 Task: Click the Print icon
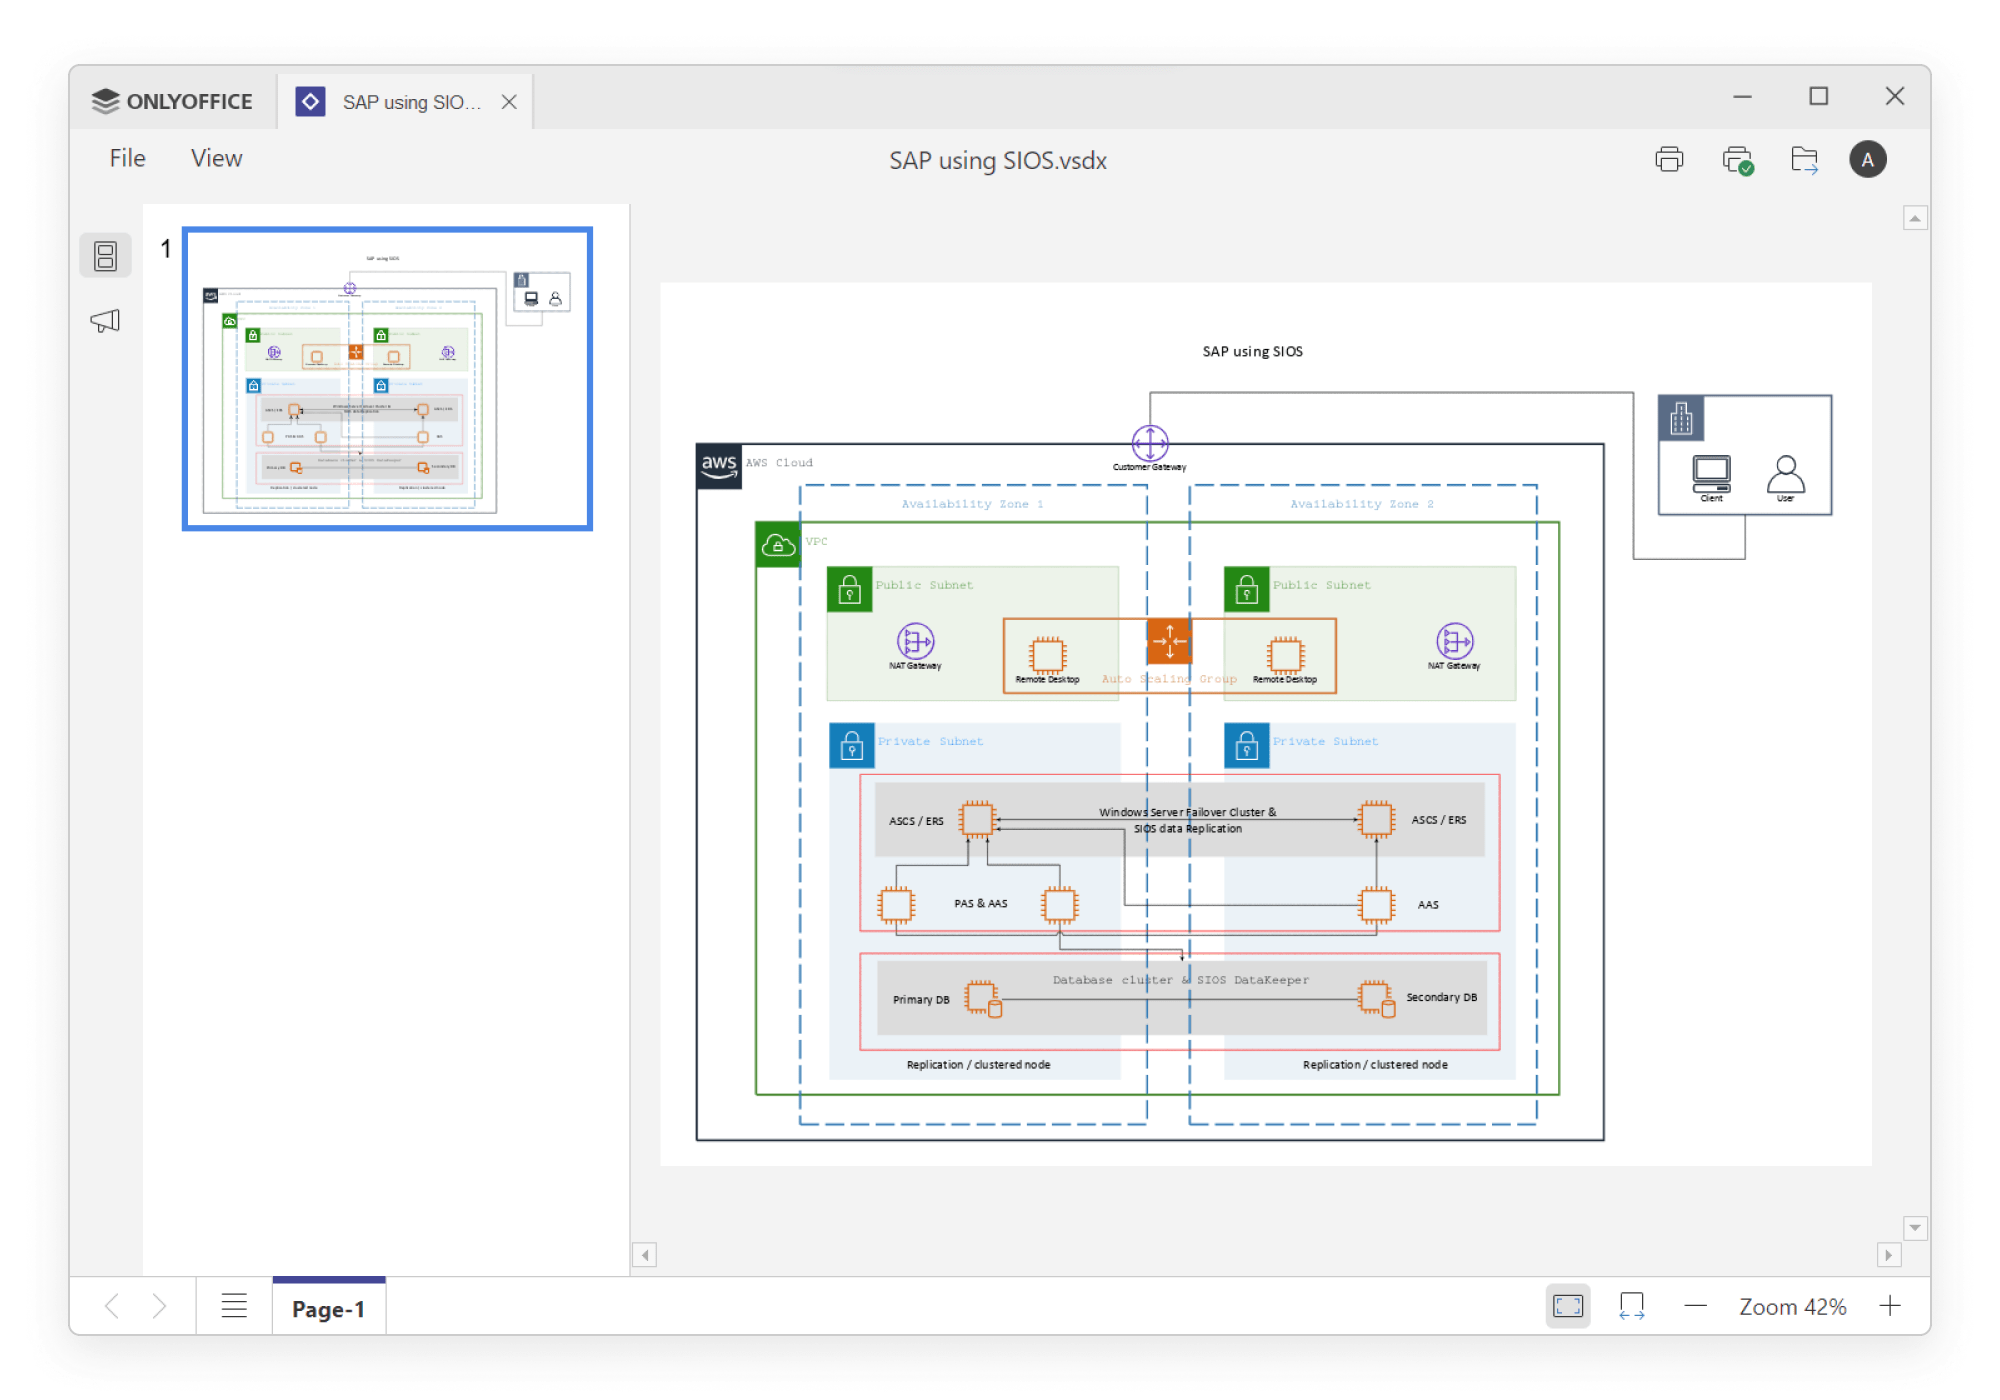1669,159
